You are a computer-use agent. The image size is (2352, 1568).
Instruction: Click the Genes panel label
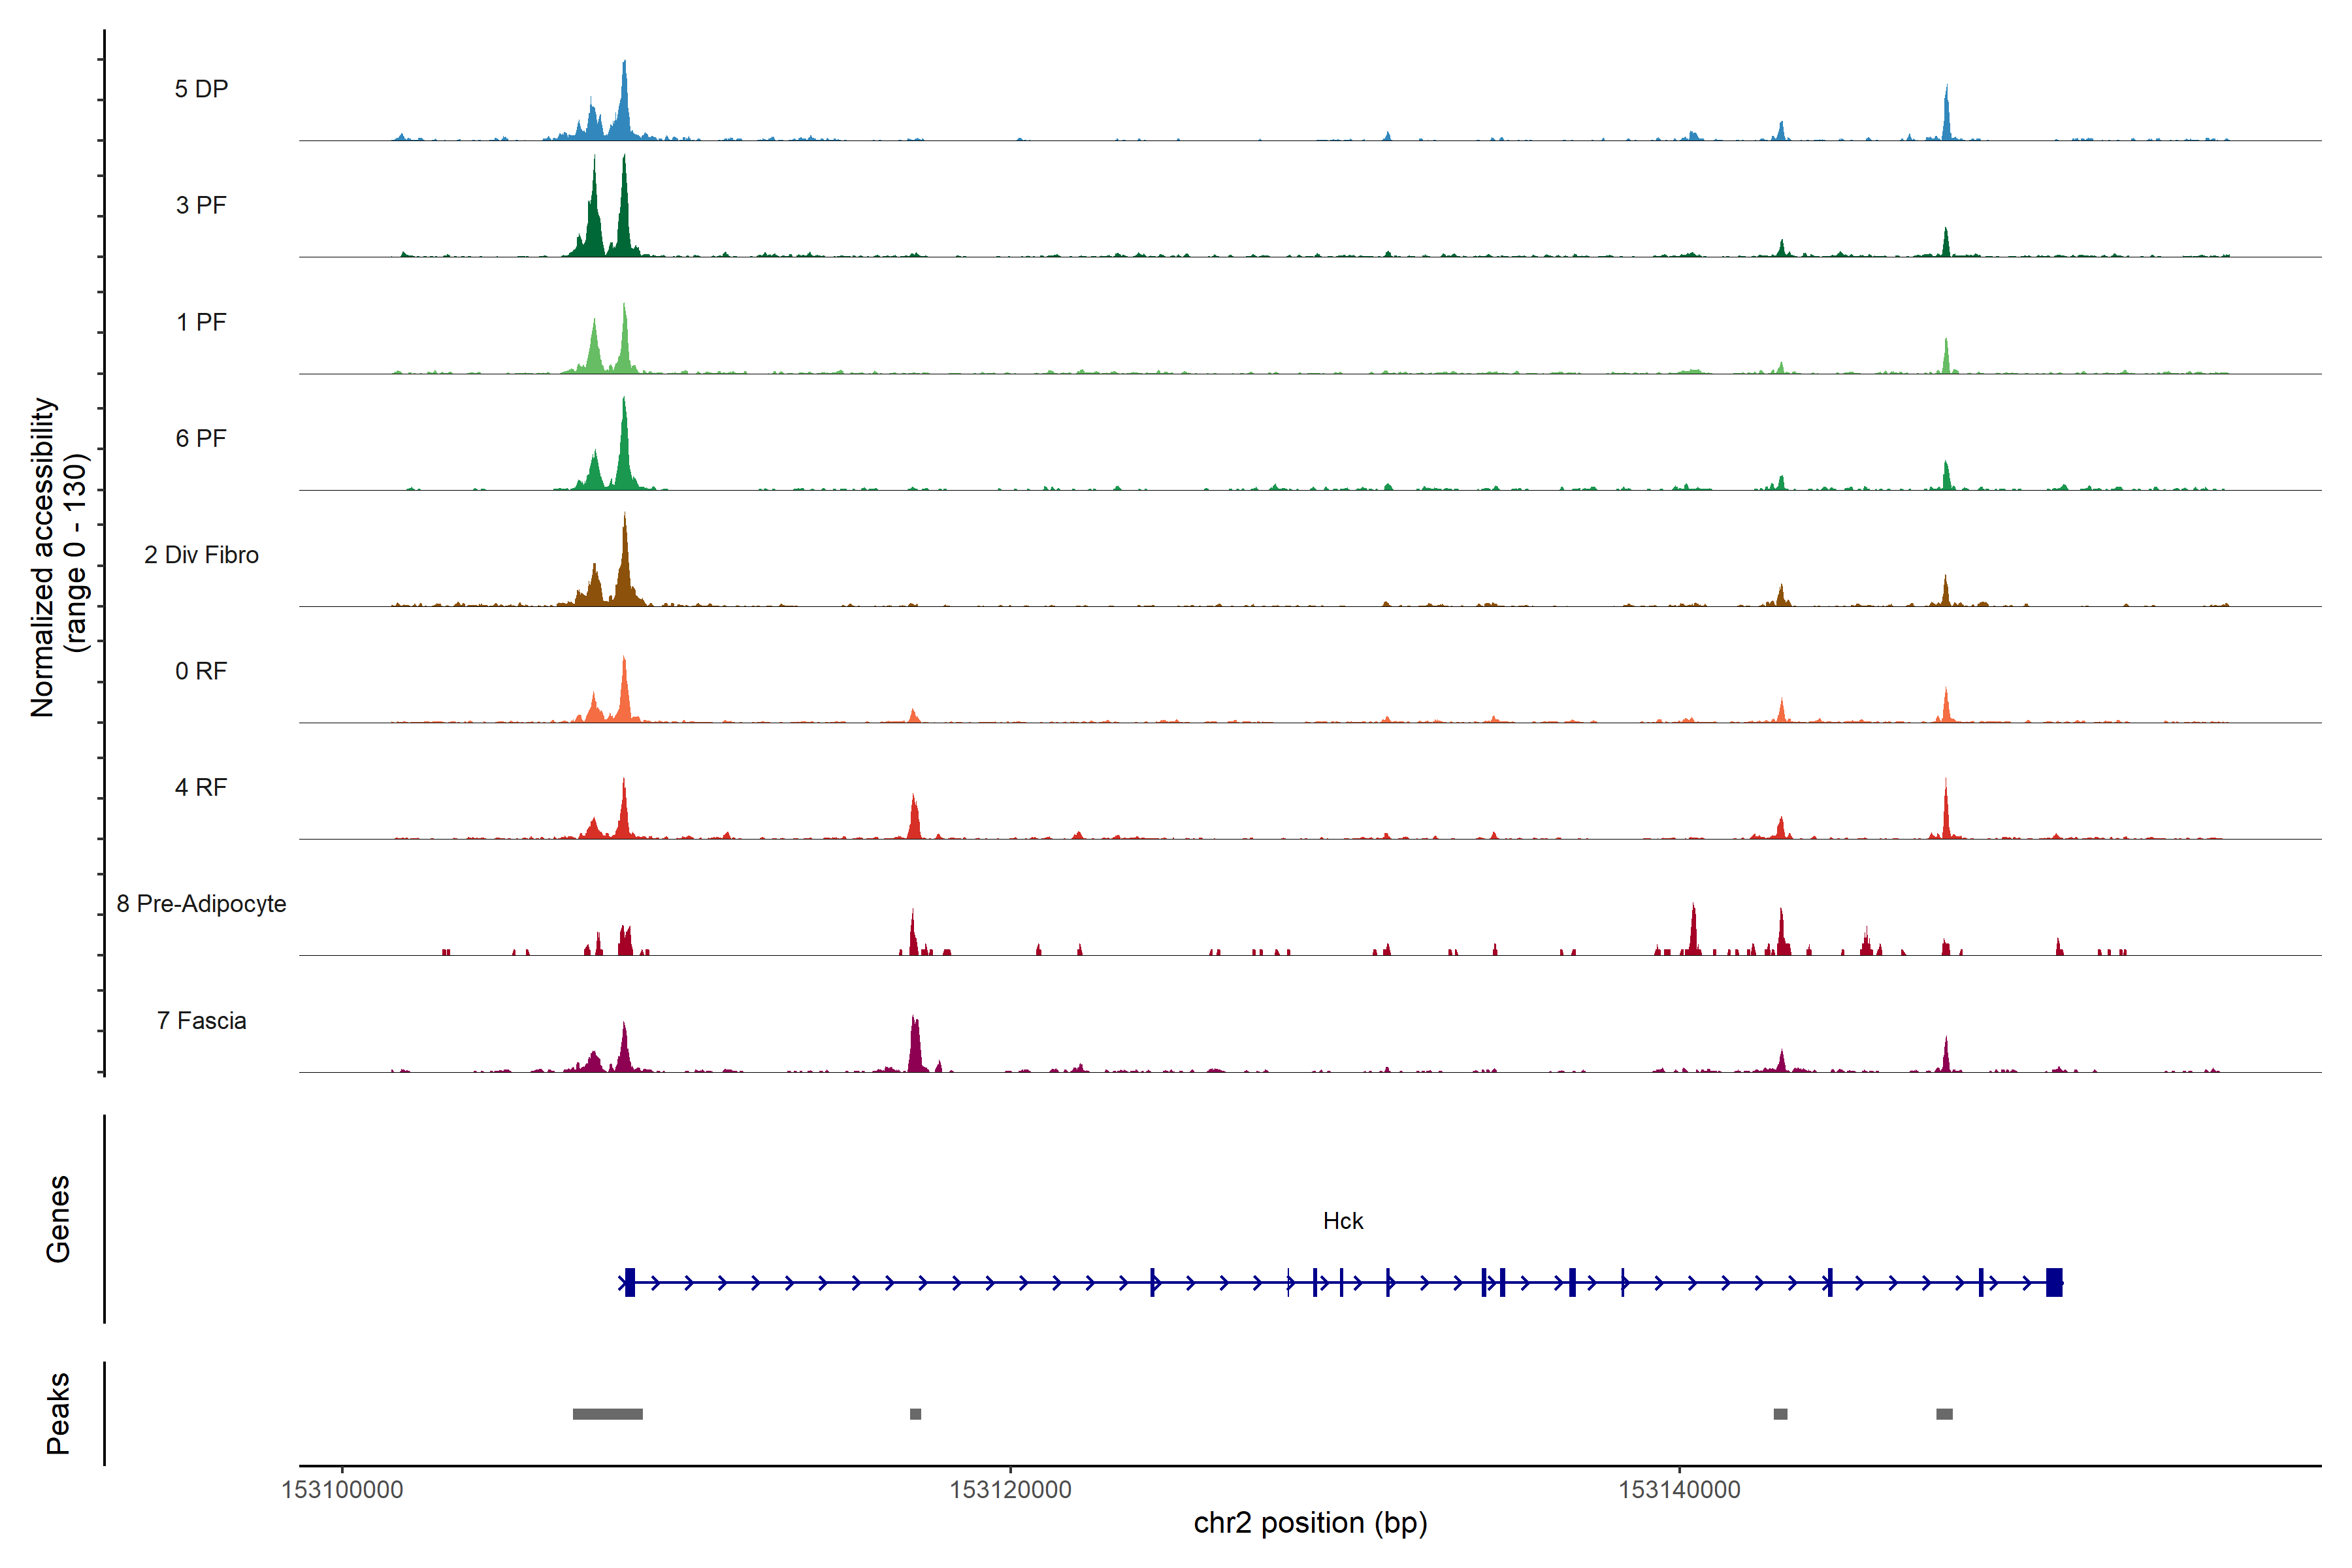[58, 1219]
